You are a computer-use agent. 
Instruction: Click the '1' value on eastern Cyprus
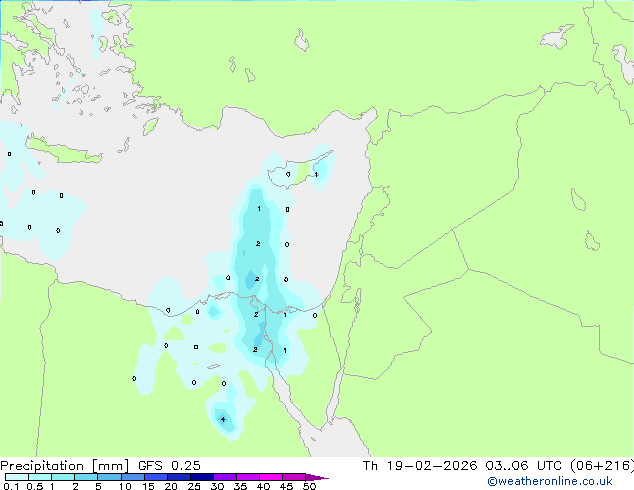(316, 175)
